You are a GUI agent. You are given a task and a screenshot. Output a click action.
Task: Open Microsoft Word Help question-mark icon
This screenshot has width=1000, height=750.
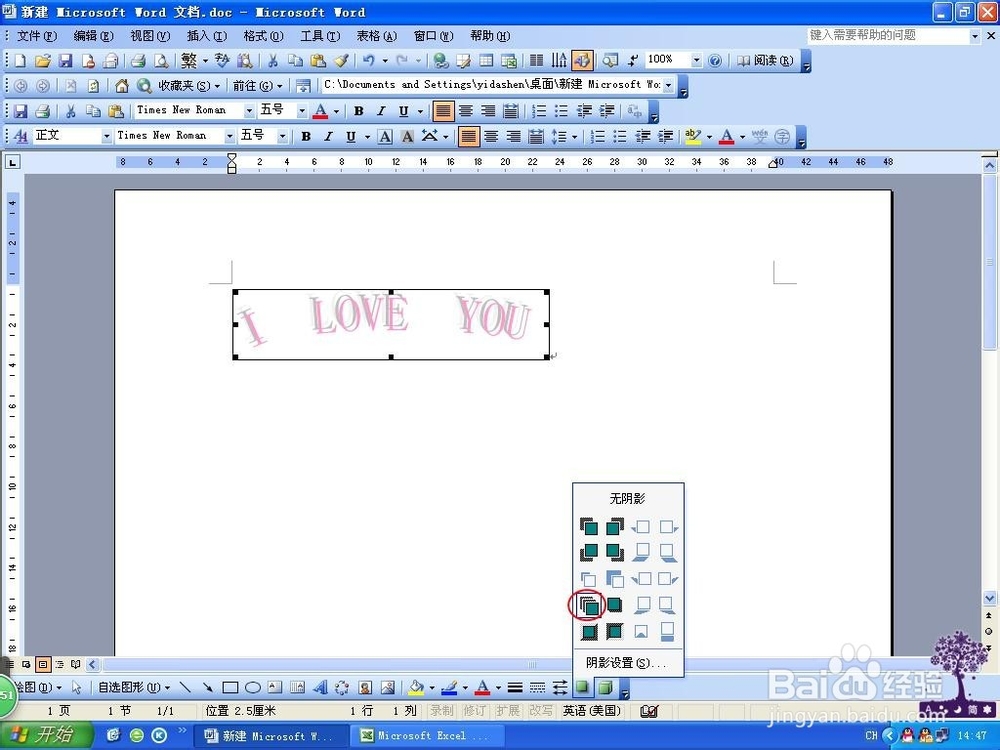pyautogui.click(x=715, y=61)
